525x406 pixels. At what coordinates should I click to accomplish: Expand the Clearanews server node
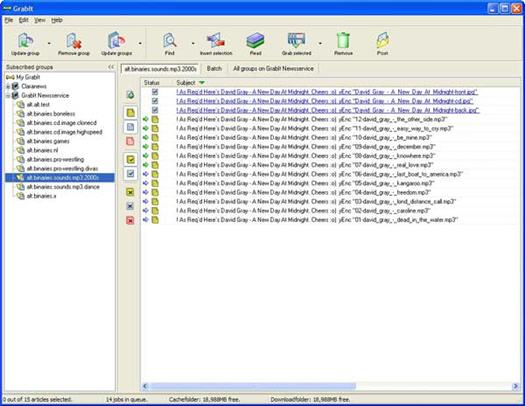coord(8,86)
